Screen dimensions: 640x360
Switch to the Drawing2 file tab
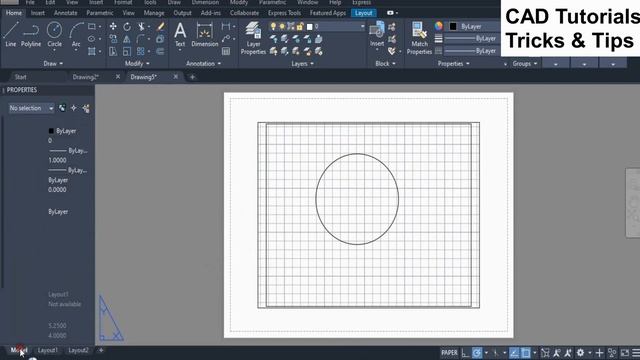tap(85, 77)
